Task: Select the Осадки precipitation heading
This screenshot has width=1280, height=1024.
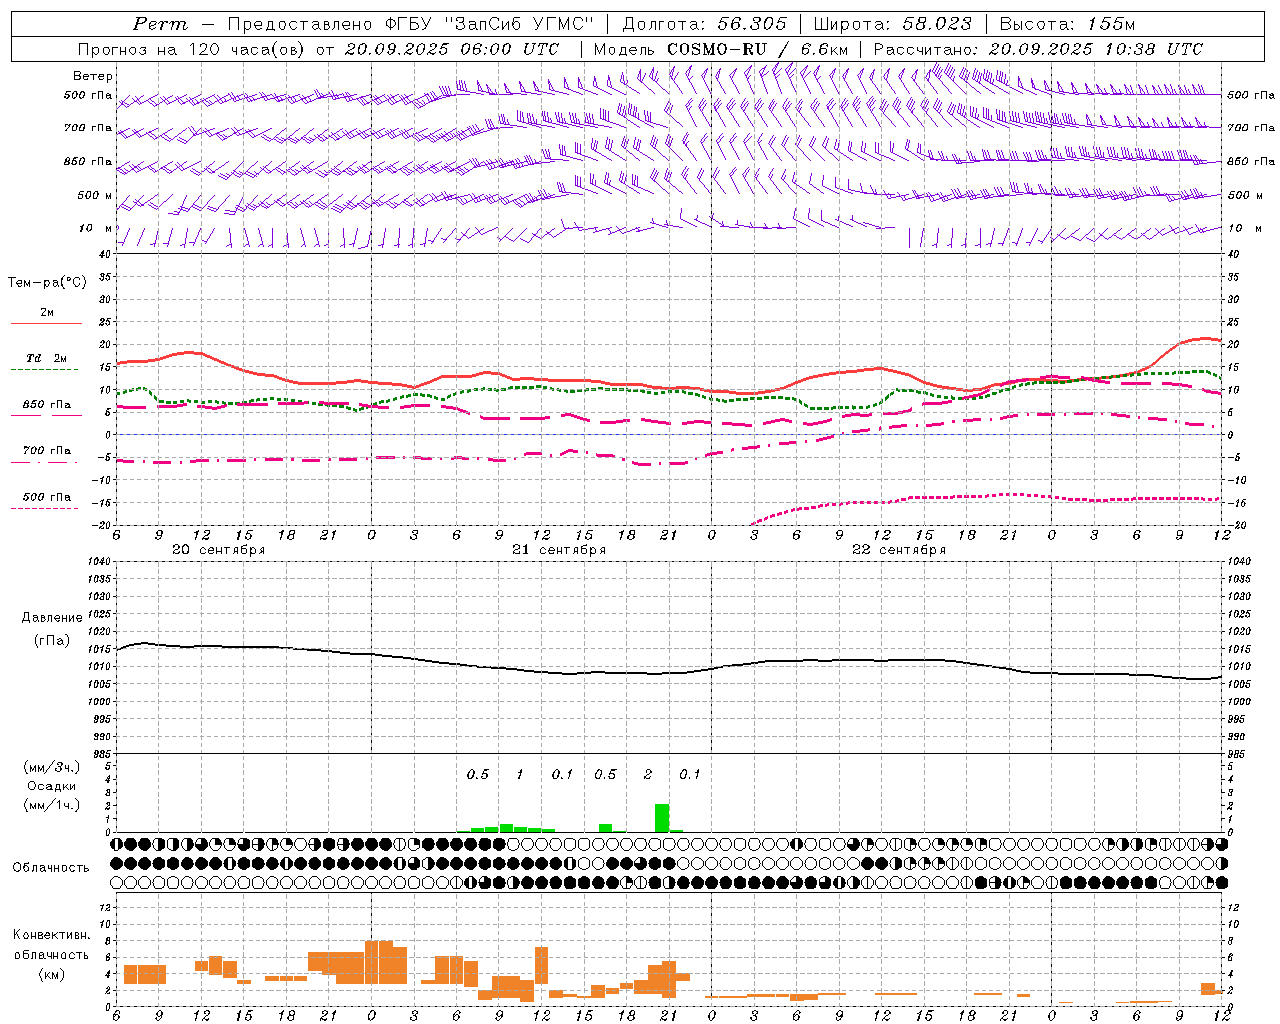Action: (x=52, y=786)
